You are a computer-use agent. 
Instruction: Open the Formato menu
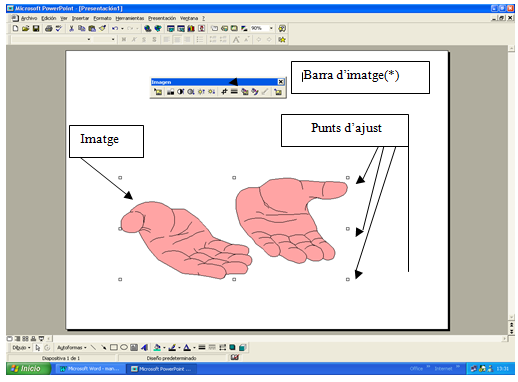(102, 18)
